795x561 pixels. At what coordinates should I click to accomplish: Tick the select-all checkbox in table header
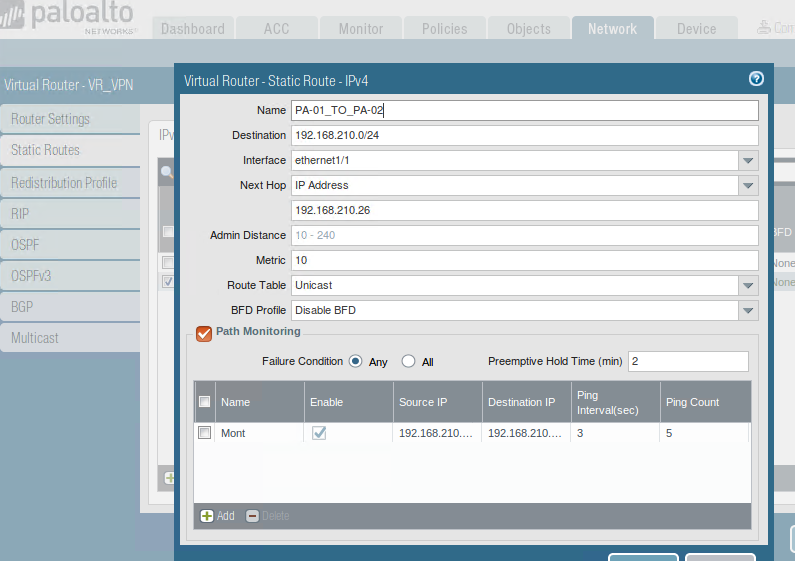pos(205,402)
